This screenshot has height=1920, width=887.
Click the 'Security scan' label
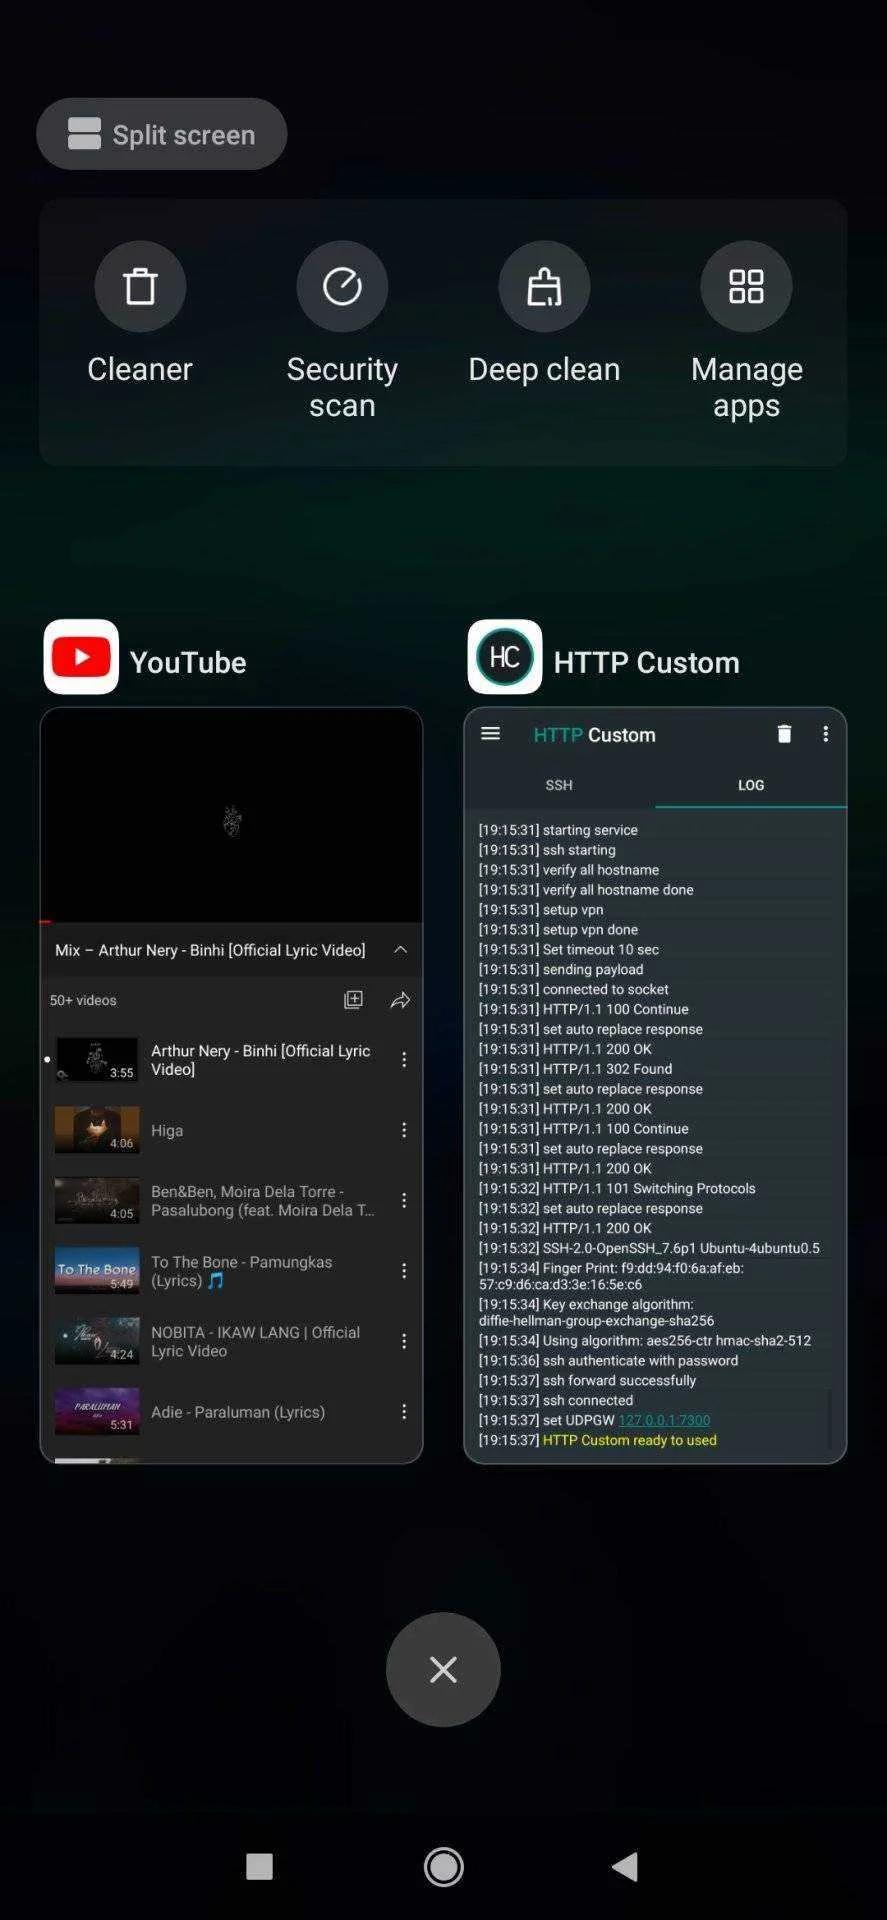342,387
